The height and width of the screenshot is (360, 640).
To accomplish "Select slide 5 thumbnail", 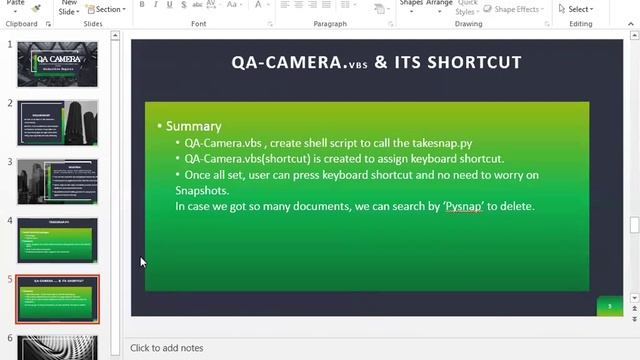I will click(57, 299).
